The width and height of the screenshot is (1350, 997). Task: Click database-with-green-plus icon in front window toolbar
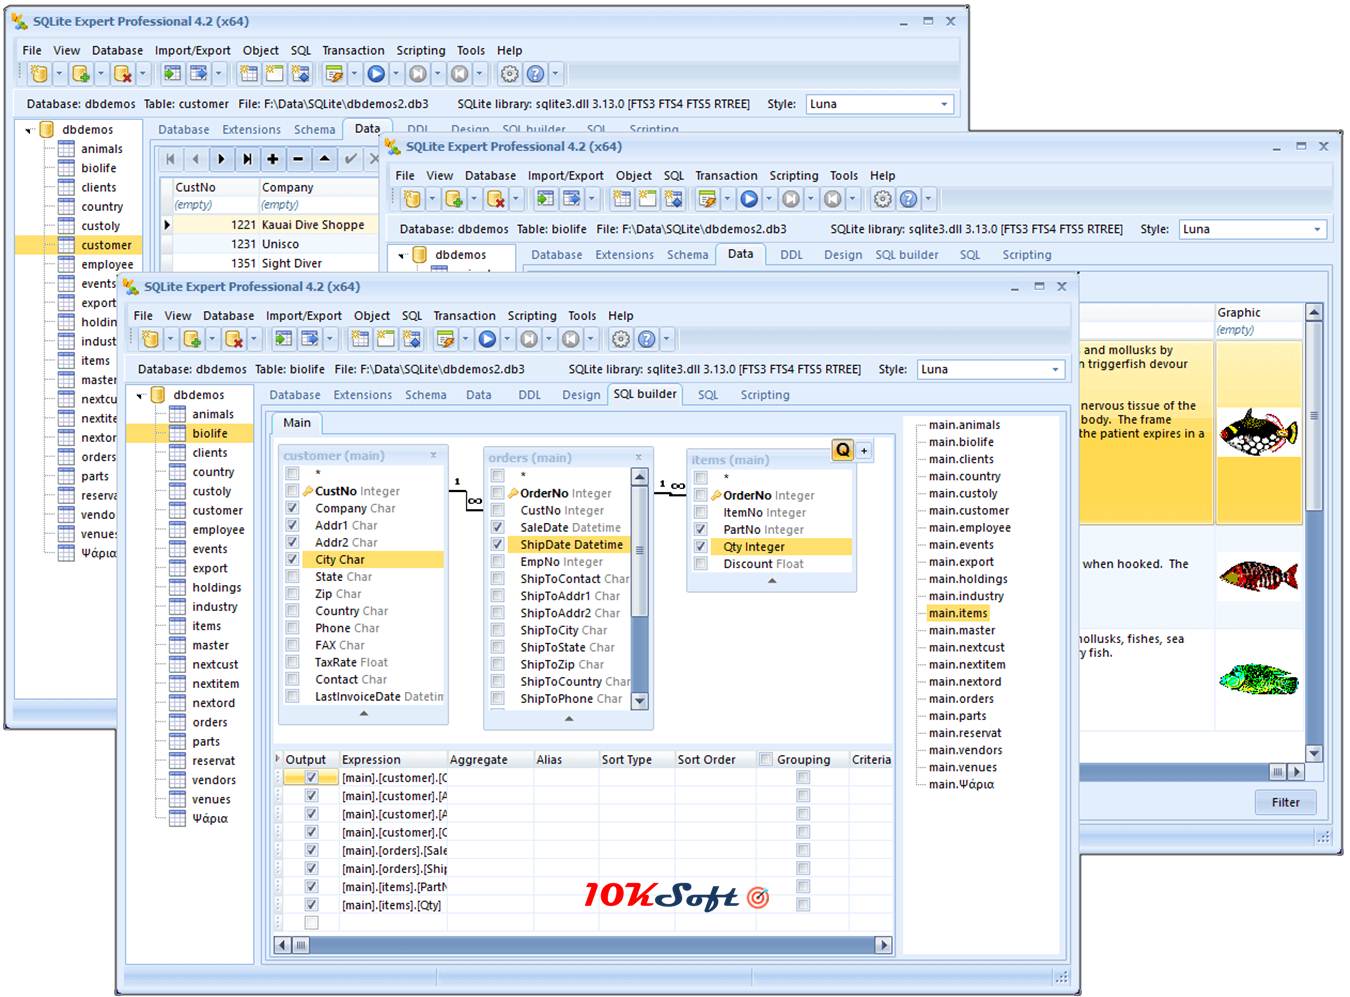click(x=192, y=339)
